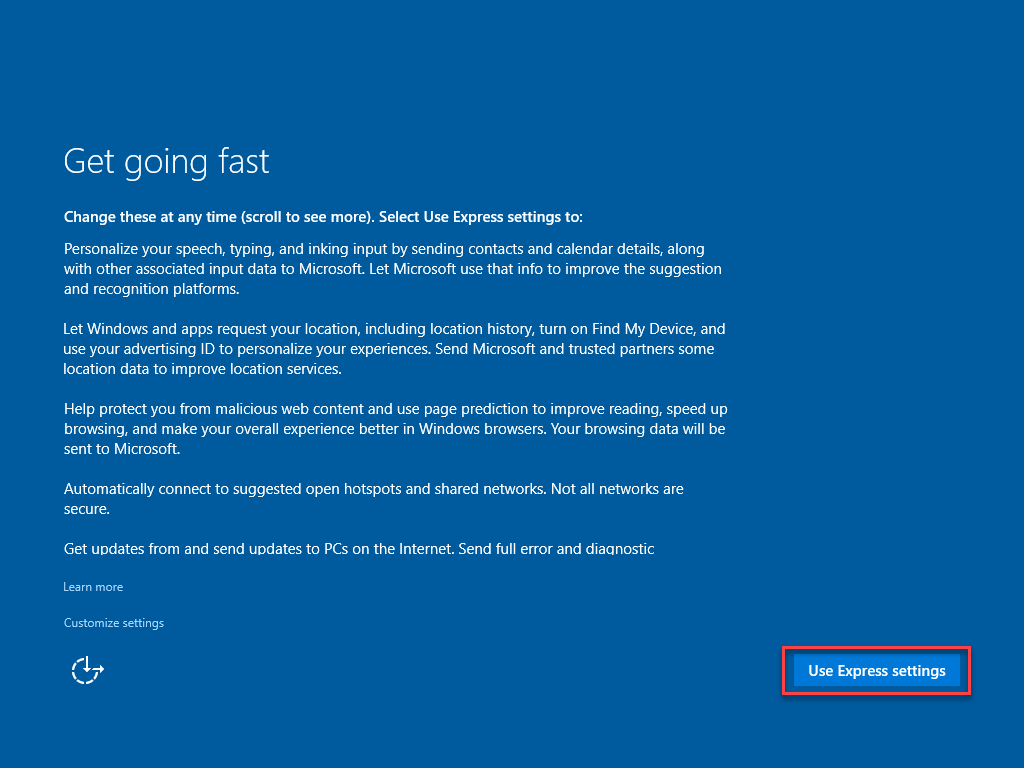
Task: Click the highlighted red-bordered Express settings button
Action: point(876,670)
